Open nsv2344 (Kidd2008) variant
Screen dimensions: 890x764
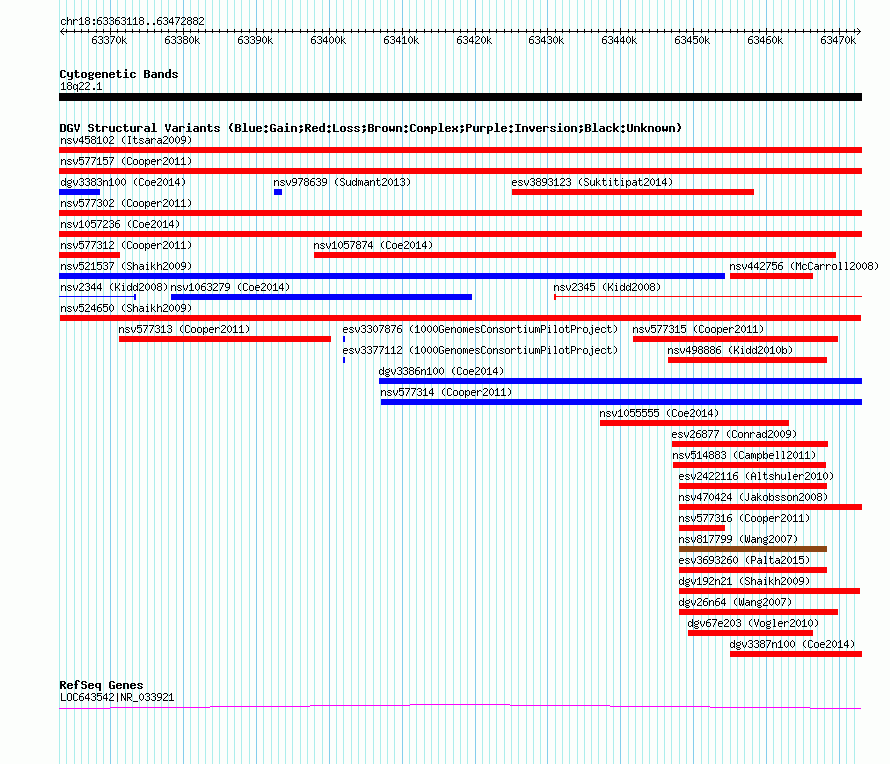pyautogui.click(x=114, y=287)
